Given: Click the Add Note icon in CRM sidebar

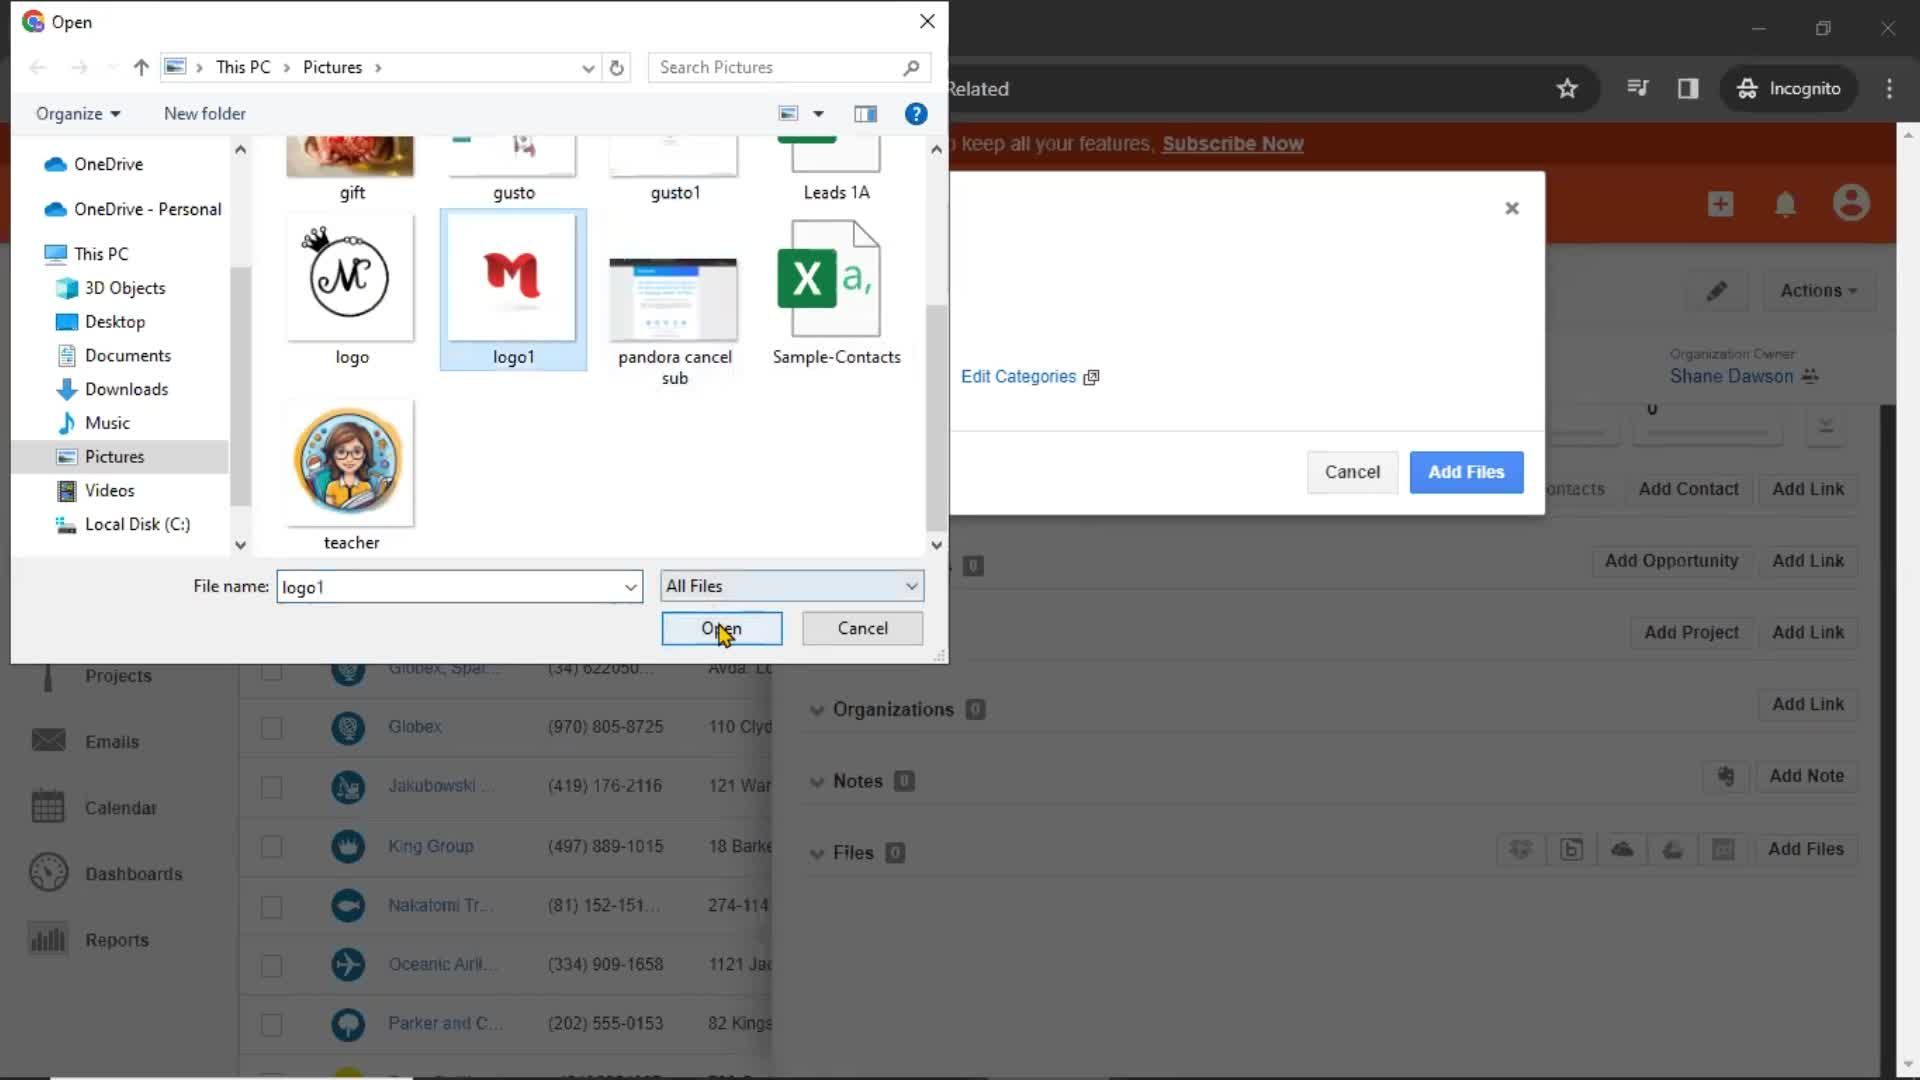Looking at the screenshot, I should tap(1727, 777).
